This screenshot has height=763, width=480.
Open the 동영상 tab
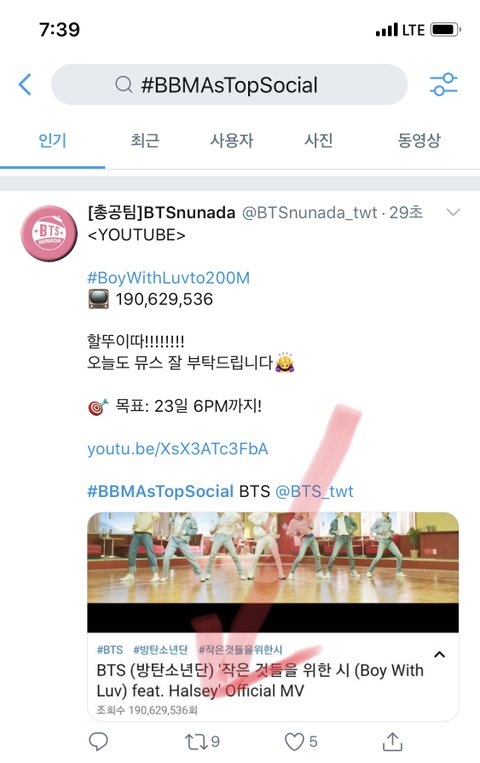419,141
